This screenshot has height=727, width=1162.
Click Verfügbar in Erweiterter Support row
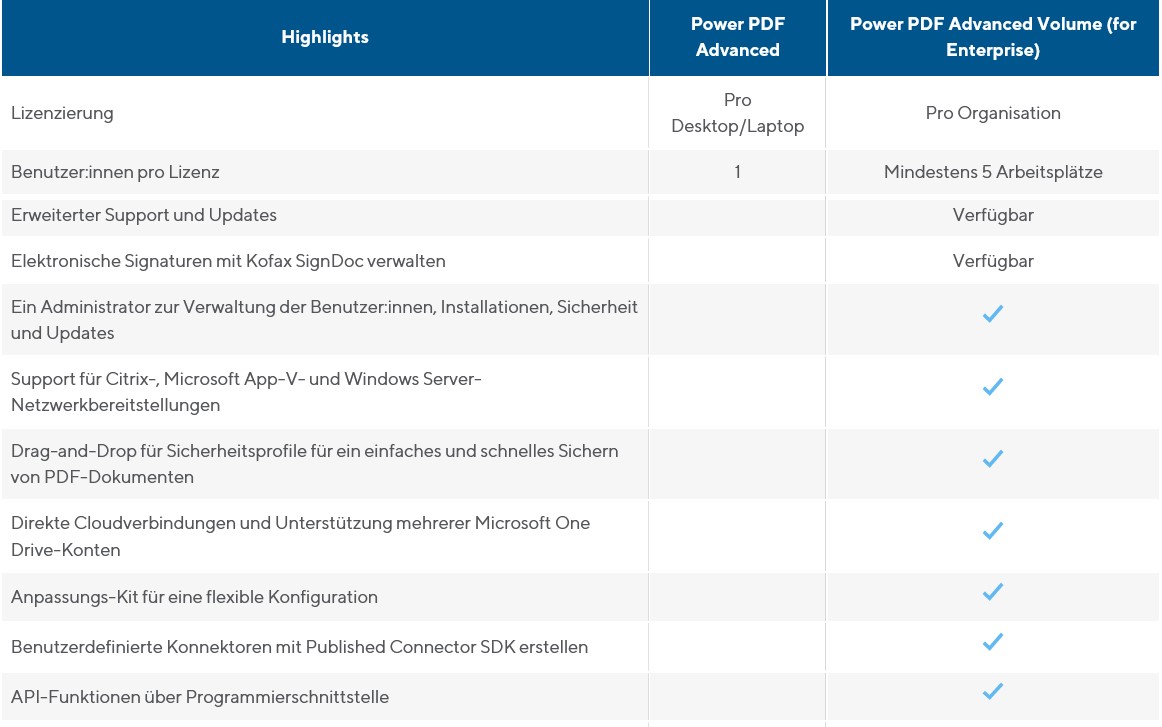point(993,215)
